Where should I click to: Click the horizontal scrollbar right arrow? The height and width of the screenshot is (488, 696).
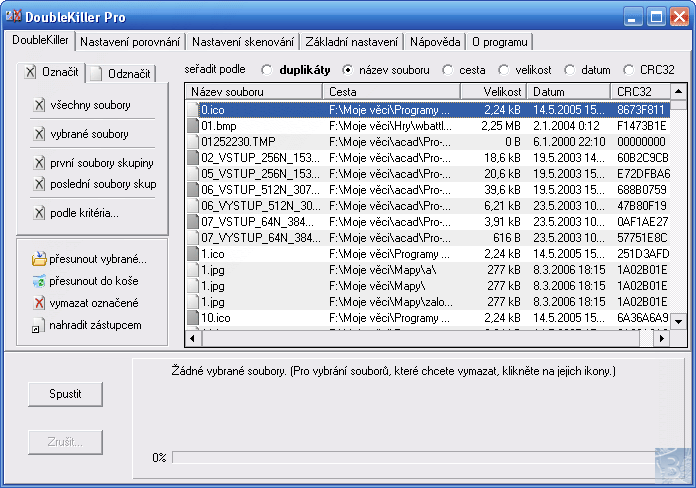pos(661,338)
